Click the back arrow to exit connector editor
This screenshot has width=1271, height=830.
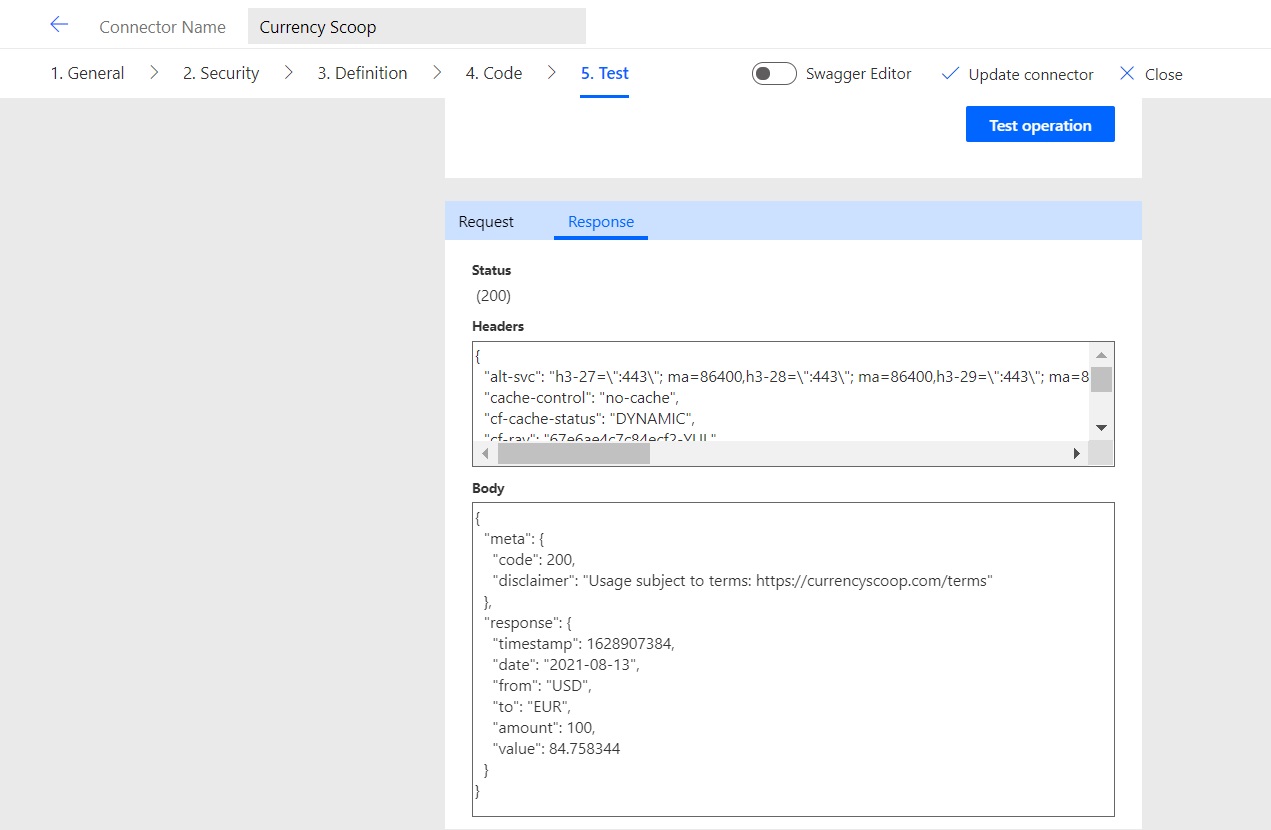point(58,25)
